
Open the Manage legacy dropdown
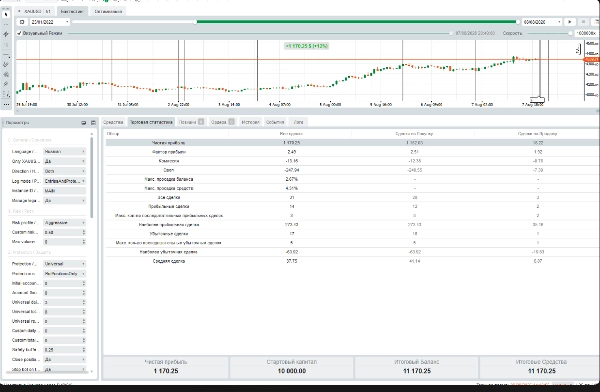(64, 201)
